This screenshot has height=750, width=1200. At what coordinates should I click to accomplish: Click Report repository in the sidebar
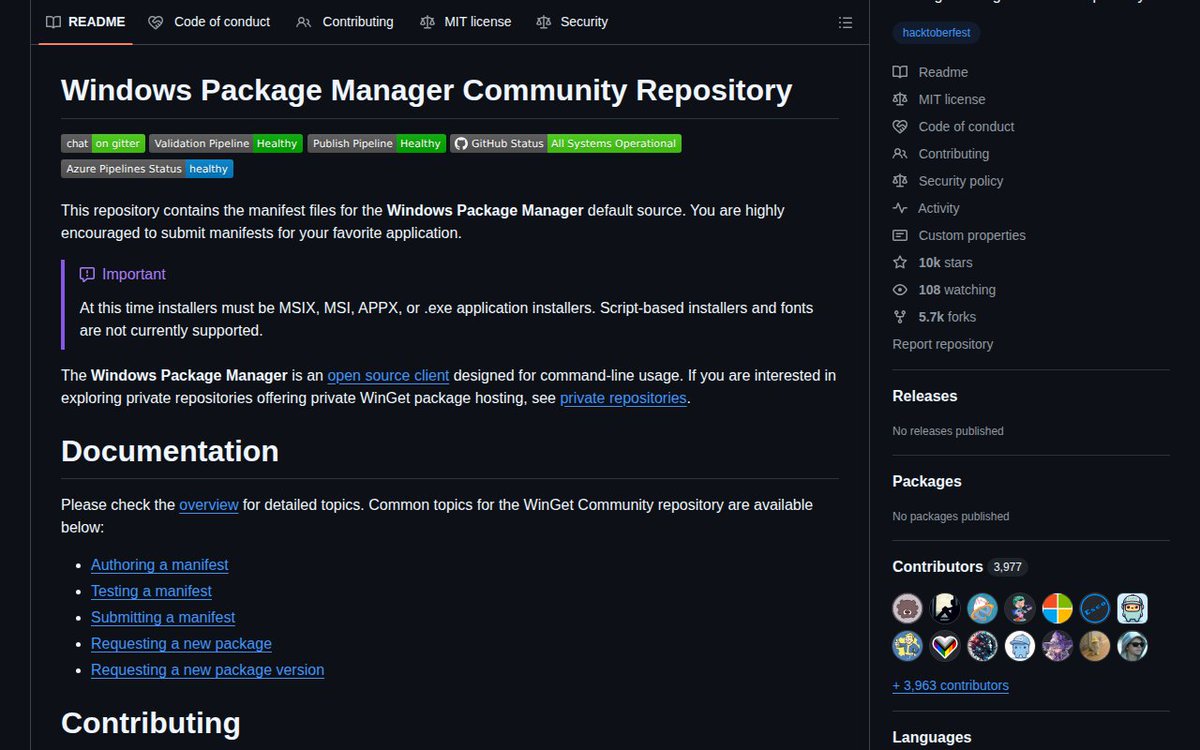click(942, 343)
